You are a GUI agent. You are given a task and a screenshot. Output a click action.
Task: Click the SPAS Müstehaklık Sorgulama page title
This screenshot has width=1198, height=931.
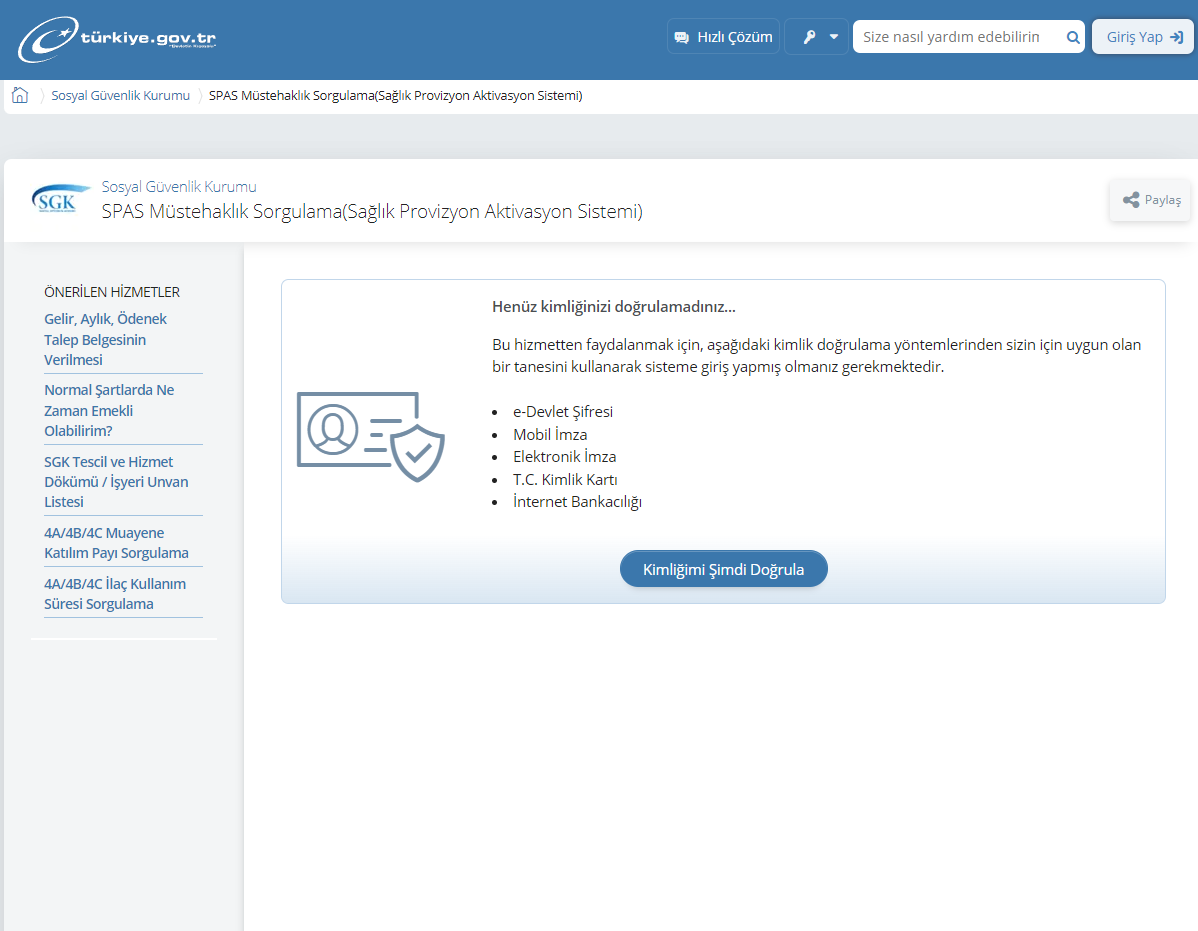pos(372,212)
